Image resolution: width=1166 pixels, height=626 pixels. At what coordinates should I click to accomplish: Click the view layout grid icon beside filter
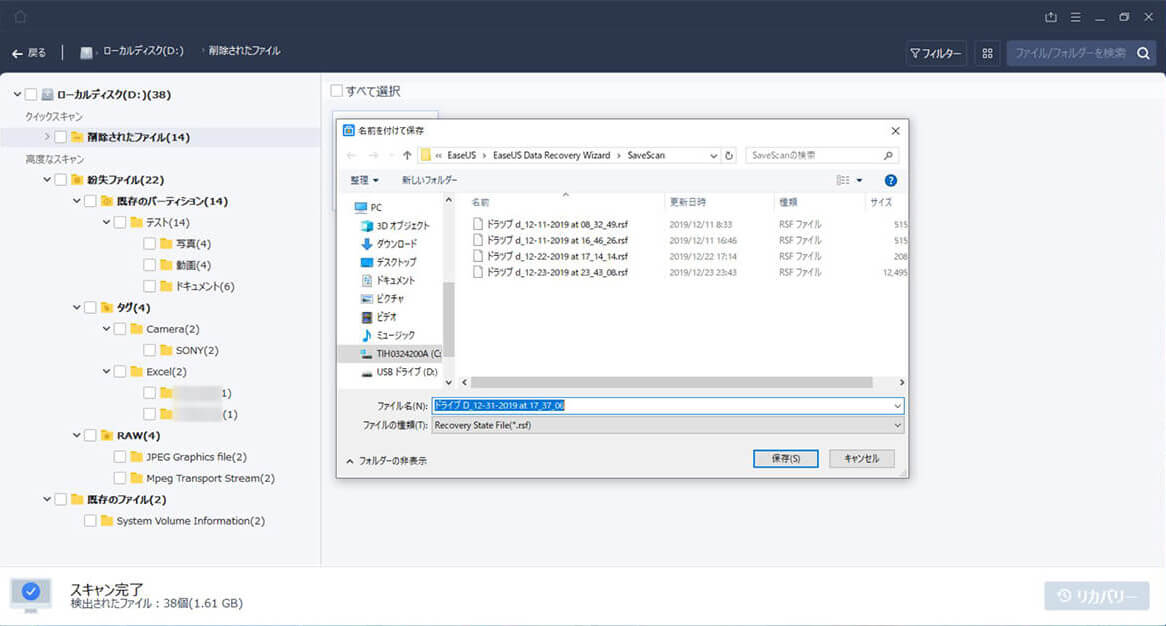pos(987,52)
